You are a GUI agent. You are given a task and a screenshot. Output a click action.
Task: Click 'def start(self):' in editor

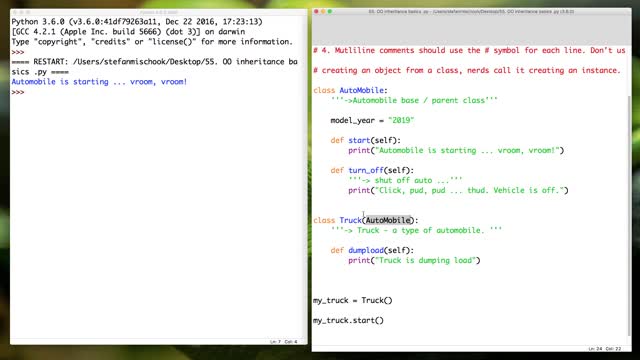coord(366,140)
